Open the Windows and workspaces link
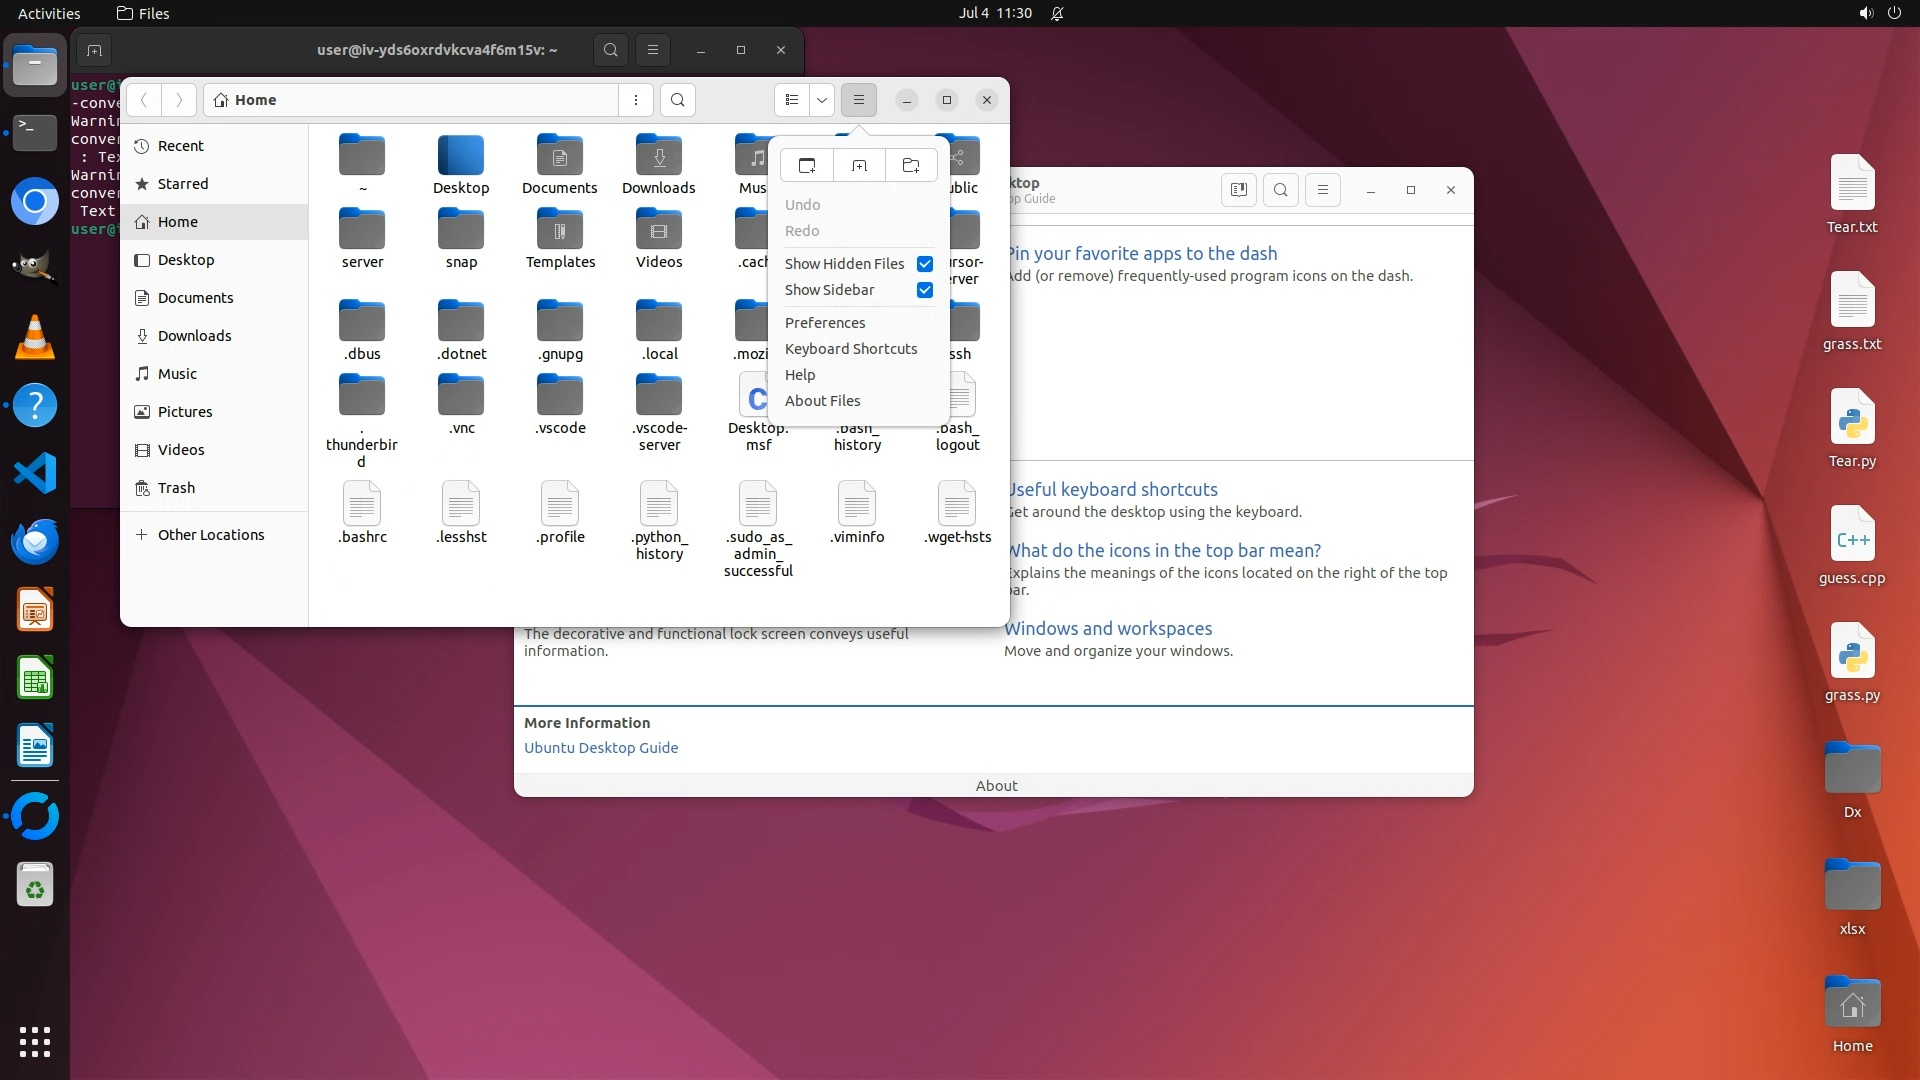Screen dimensions: 1920x1080 click(x=1108, y=629)
